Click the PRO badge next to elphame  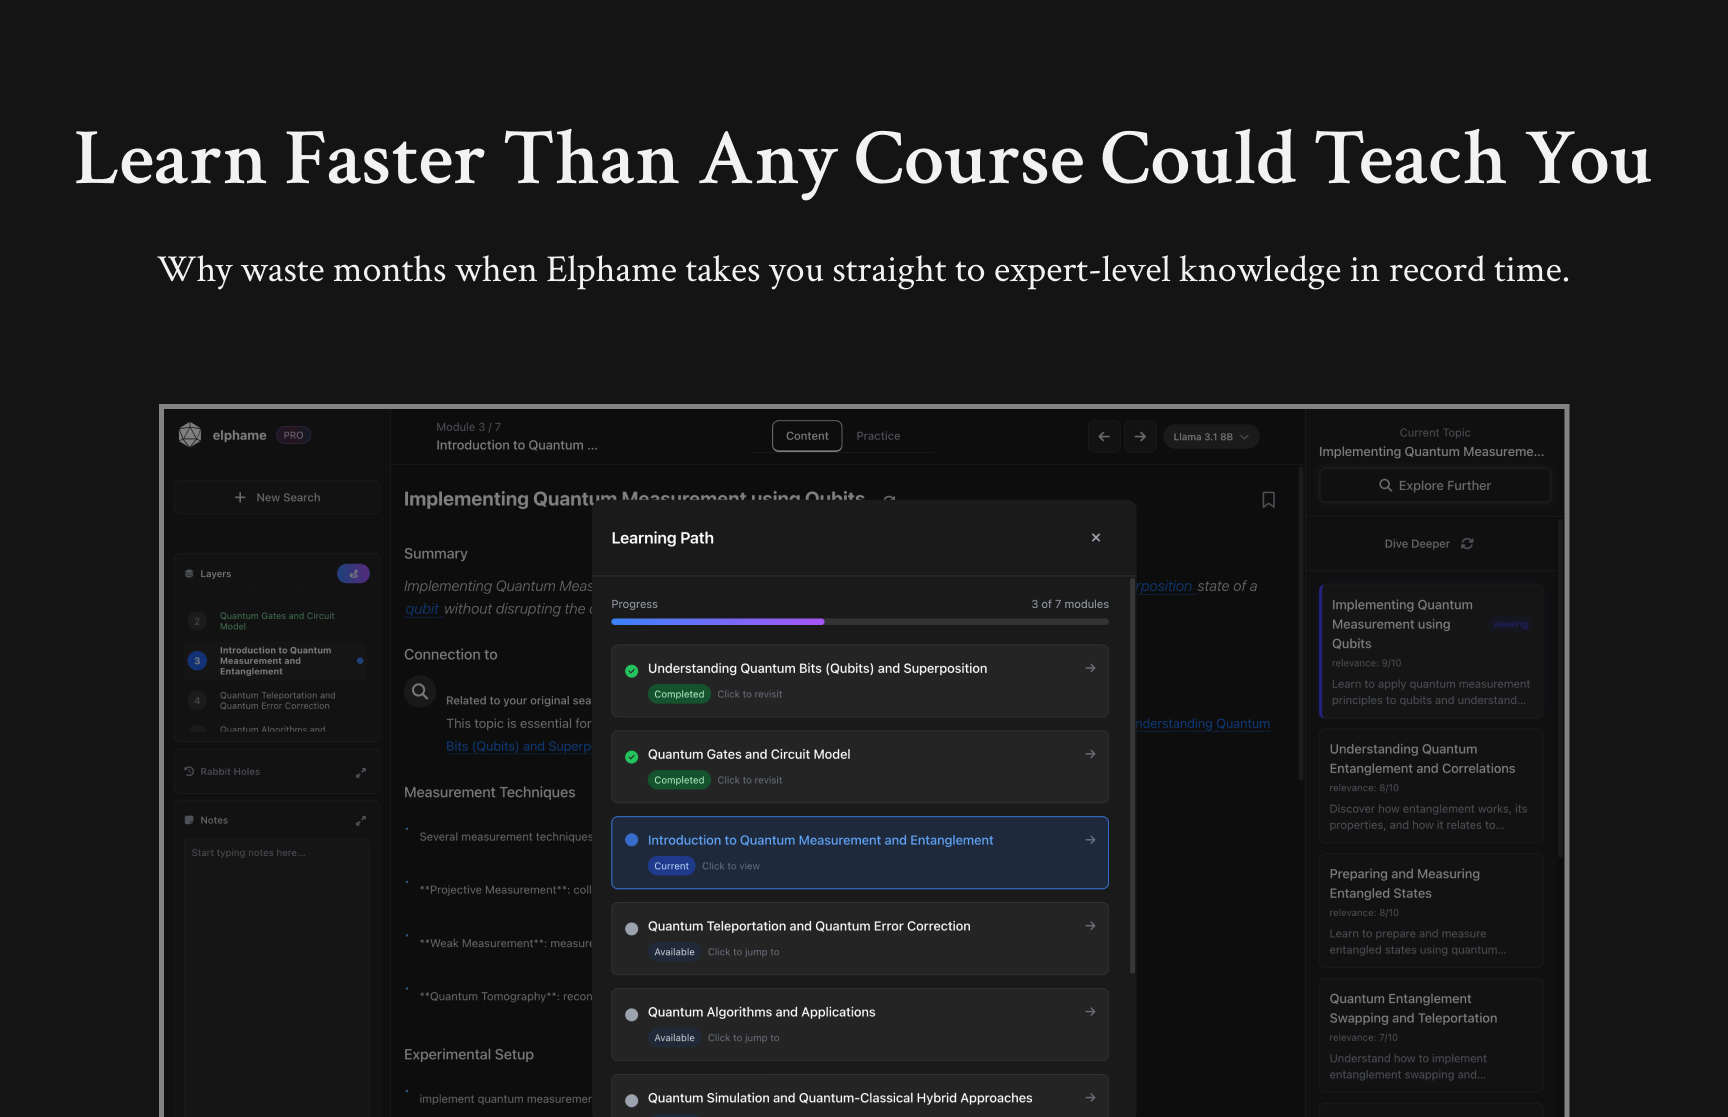pos(293,435)
